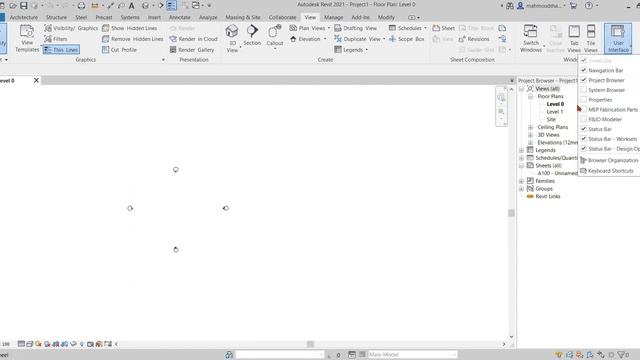The image size is (640, 360).
Task: Open the Annotate ribbon tab
Action: 180,18
